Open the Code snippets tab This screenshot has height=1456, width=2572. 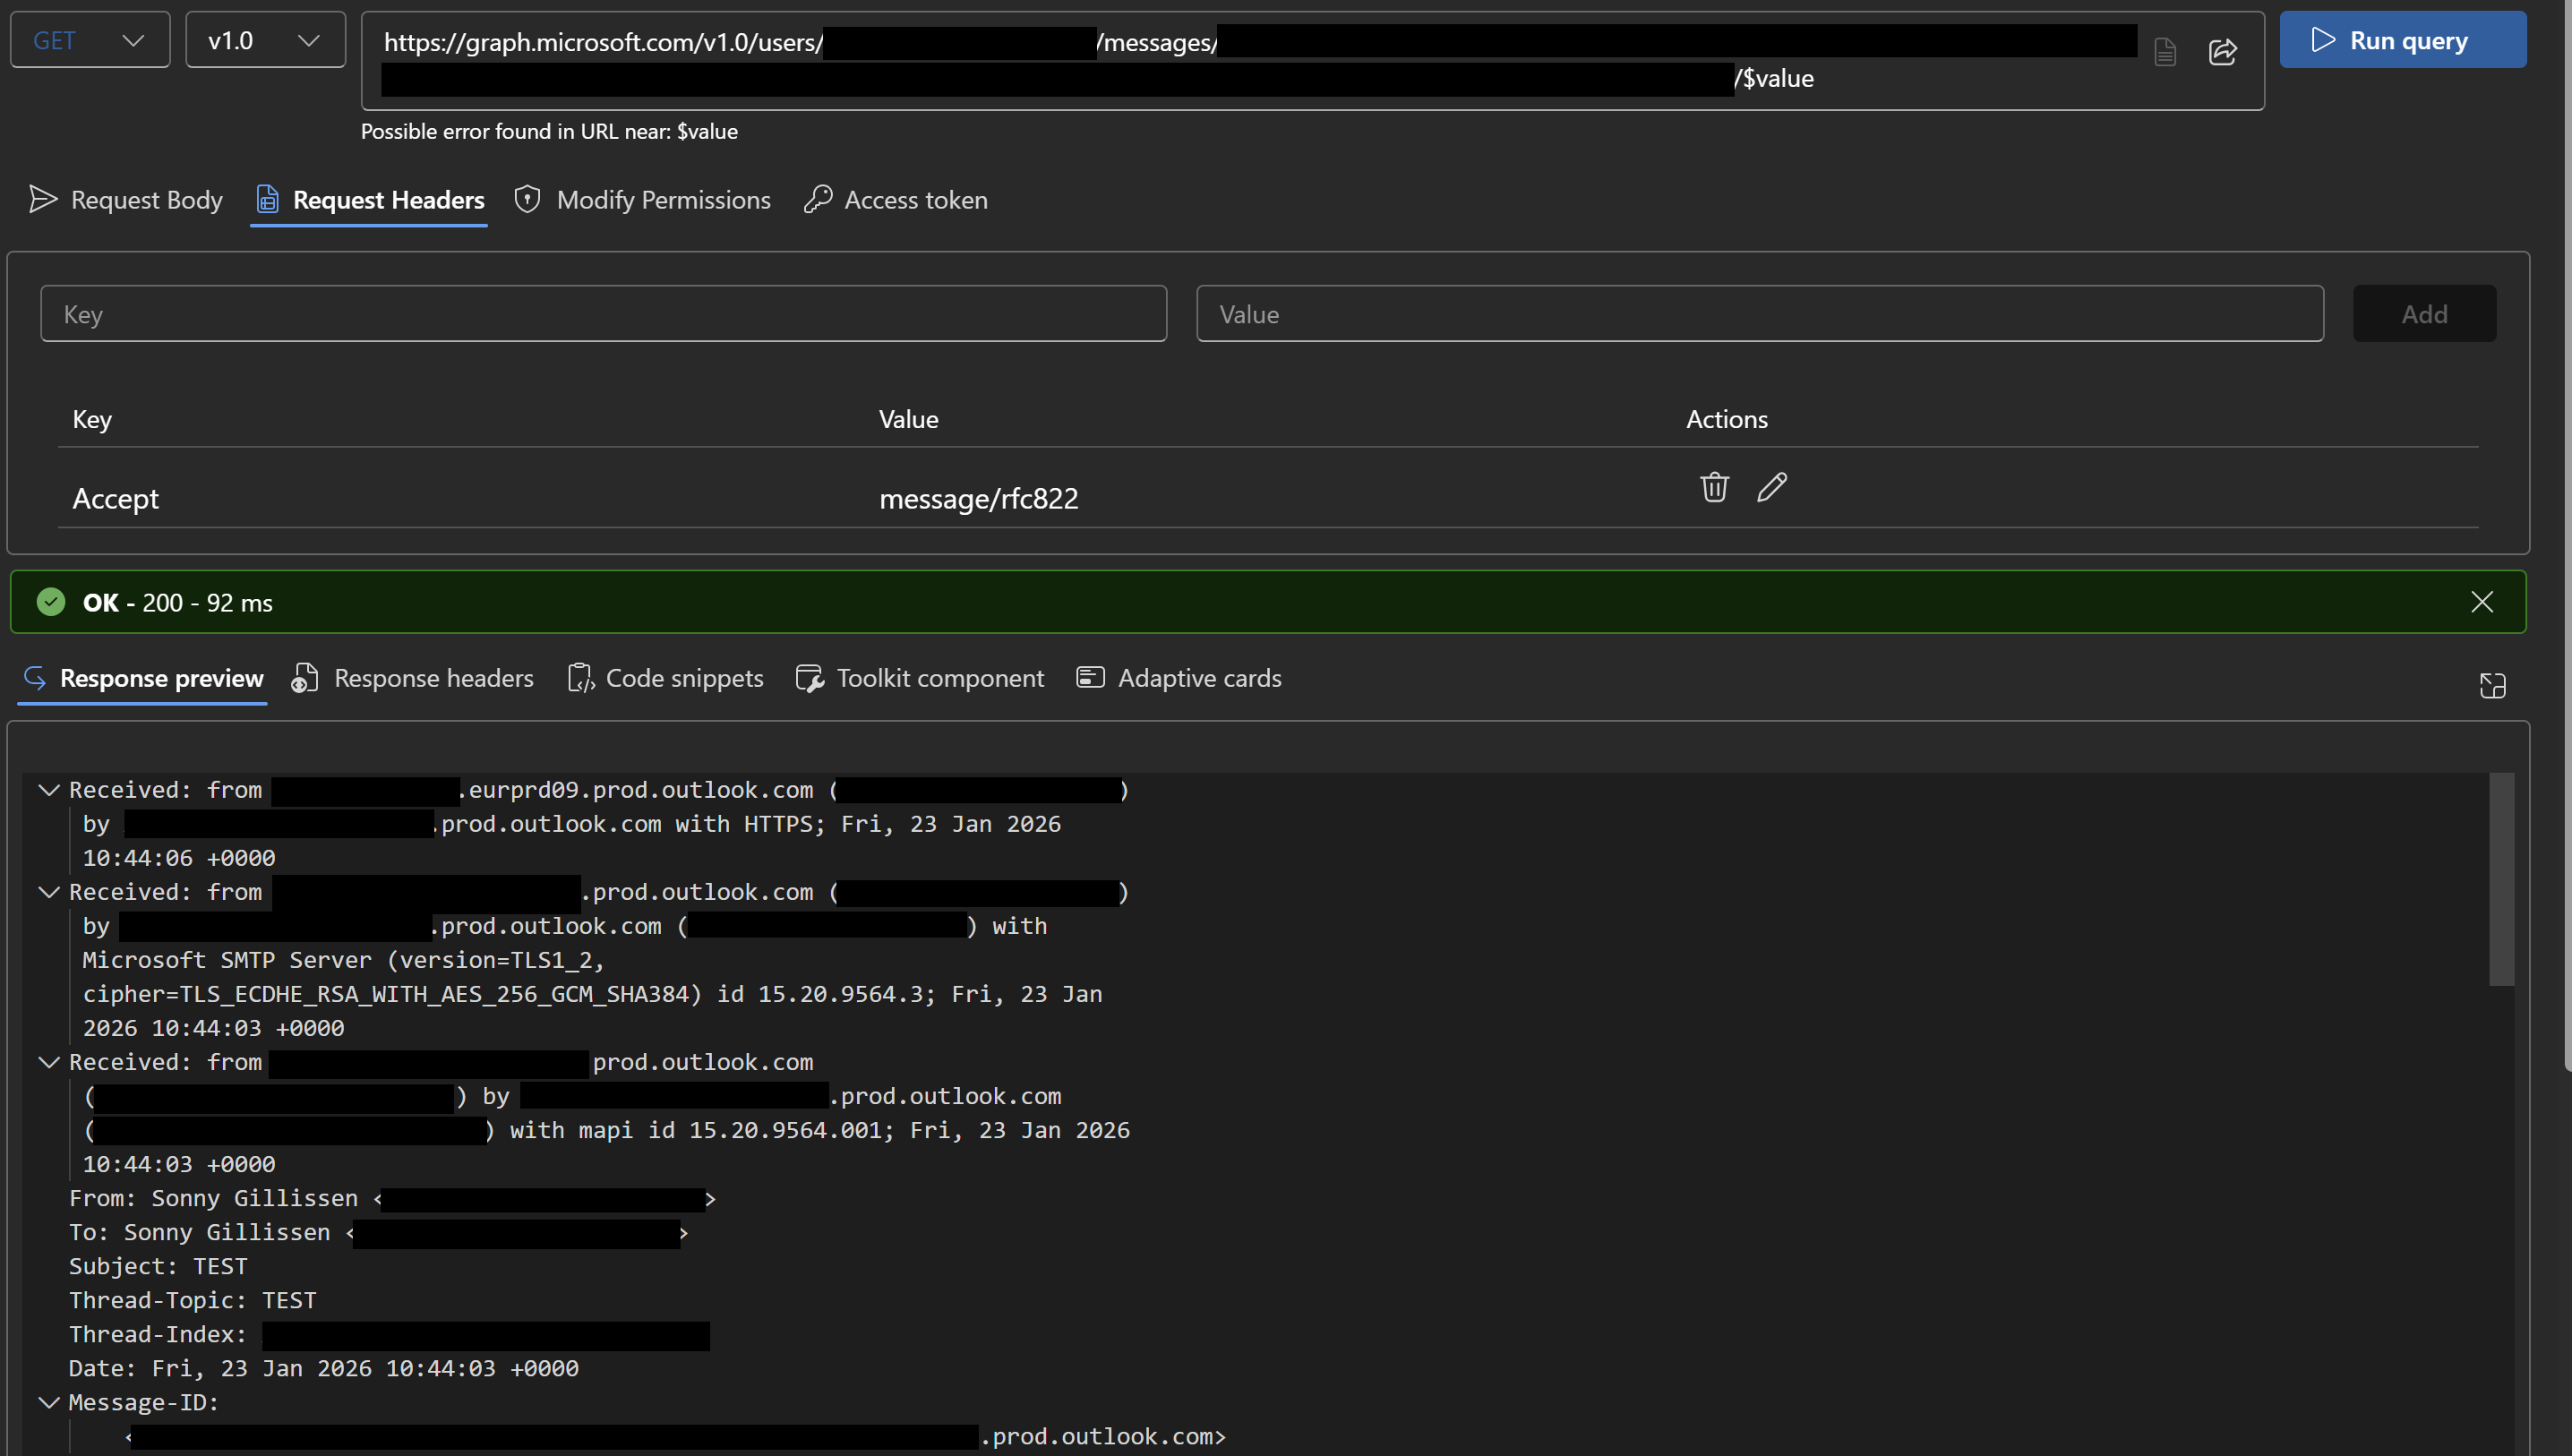pyautogui.click(x=665, y=678)
